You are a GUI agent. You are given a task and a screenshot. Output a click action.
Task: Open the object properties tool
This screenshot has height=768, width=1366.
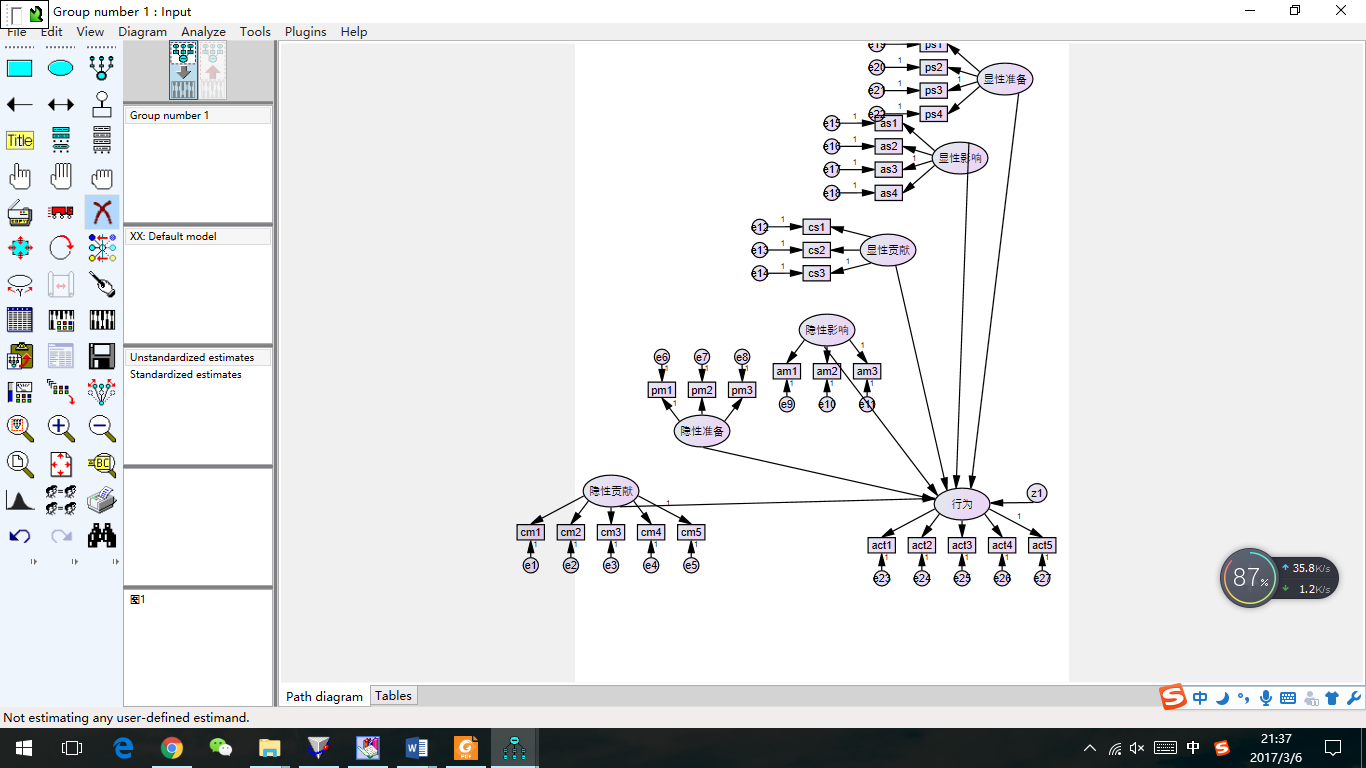pyautogui.click(x=20, y=392)
